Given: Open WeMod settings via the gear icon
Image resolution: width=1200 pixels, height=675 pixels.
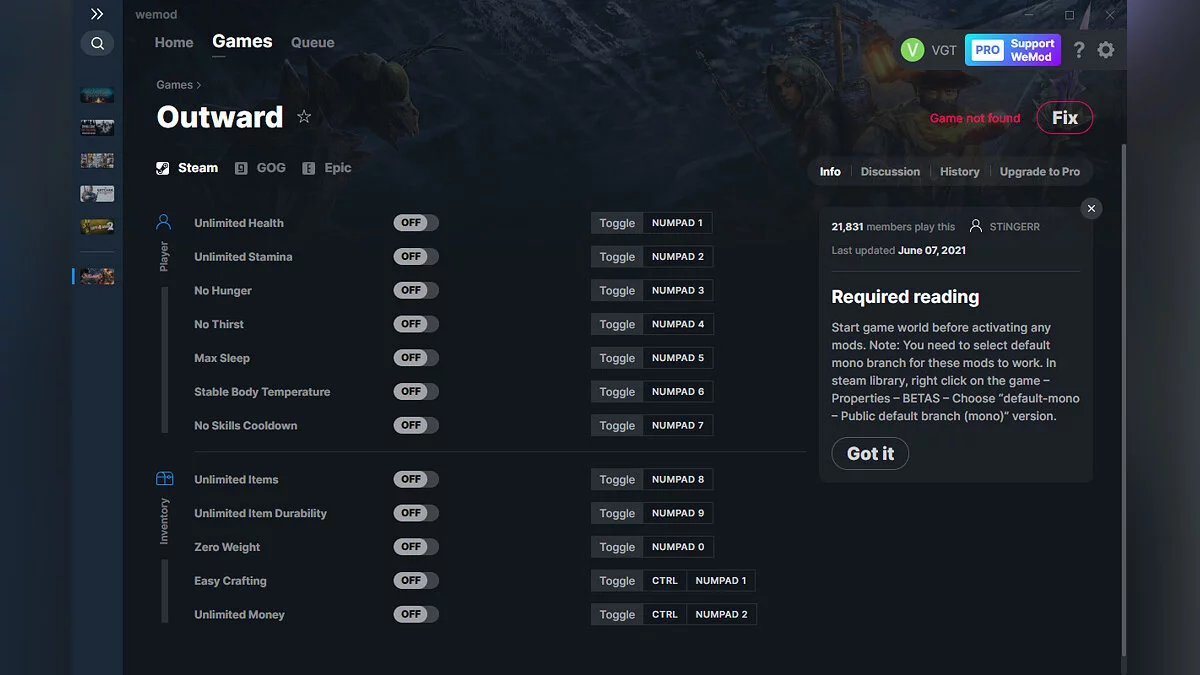Looking at the screenshot, I should [x=1106, y=49].
